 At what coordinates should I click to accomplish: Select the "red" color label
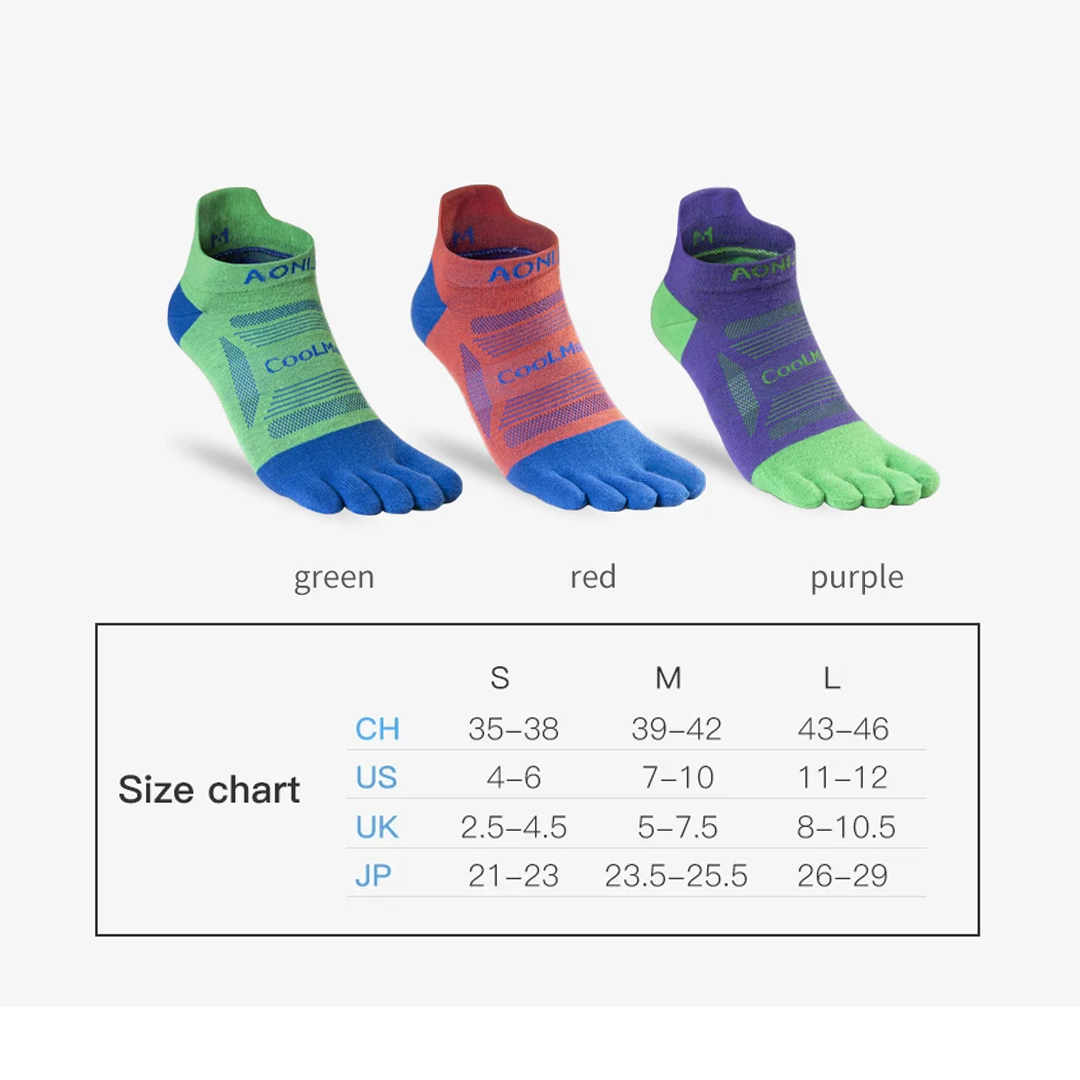coord(592,577)
